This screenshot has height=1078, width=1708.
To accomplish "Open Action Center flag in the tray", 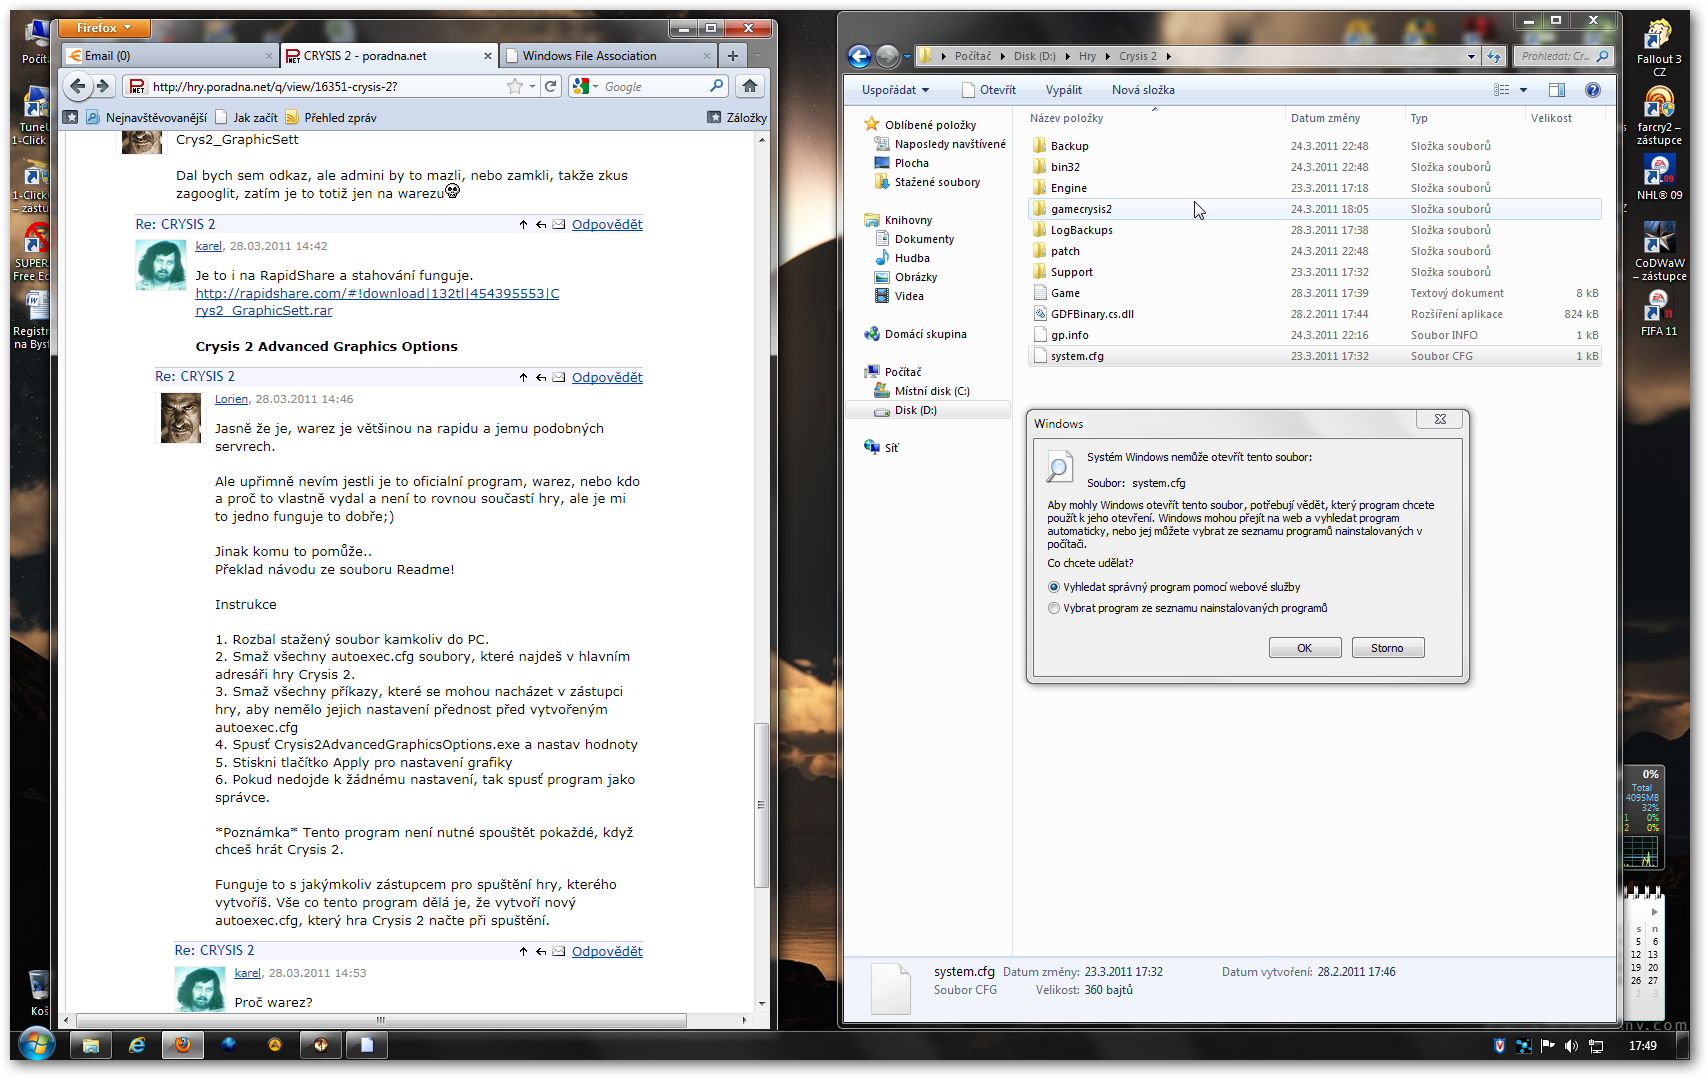I will (x=1547, y=1046).
